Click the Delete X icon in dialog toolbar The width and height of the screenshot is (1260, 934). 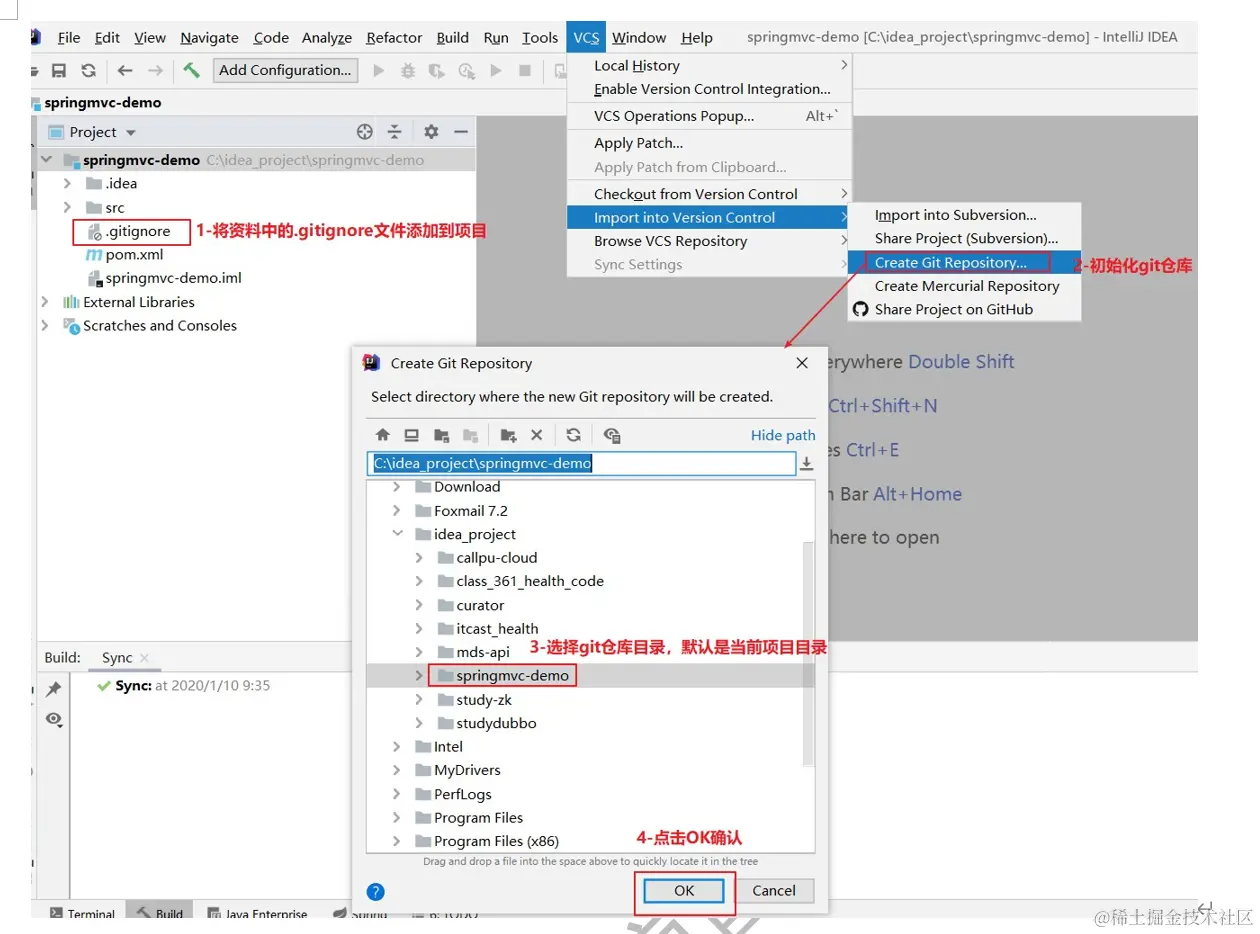tap(536, 435)
